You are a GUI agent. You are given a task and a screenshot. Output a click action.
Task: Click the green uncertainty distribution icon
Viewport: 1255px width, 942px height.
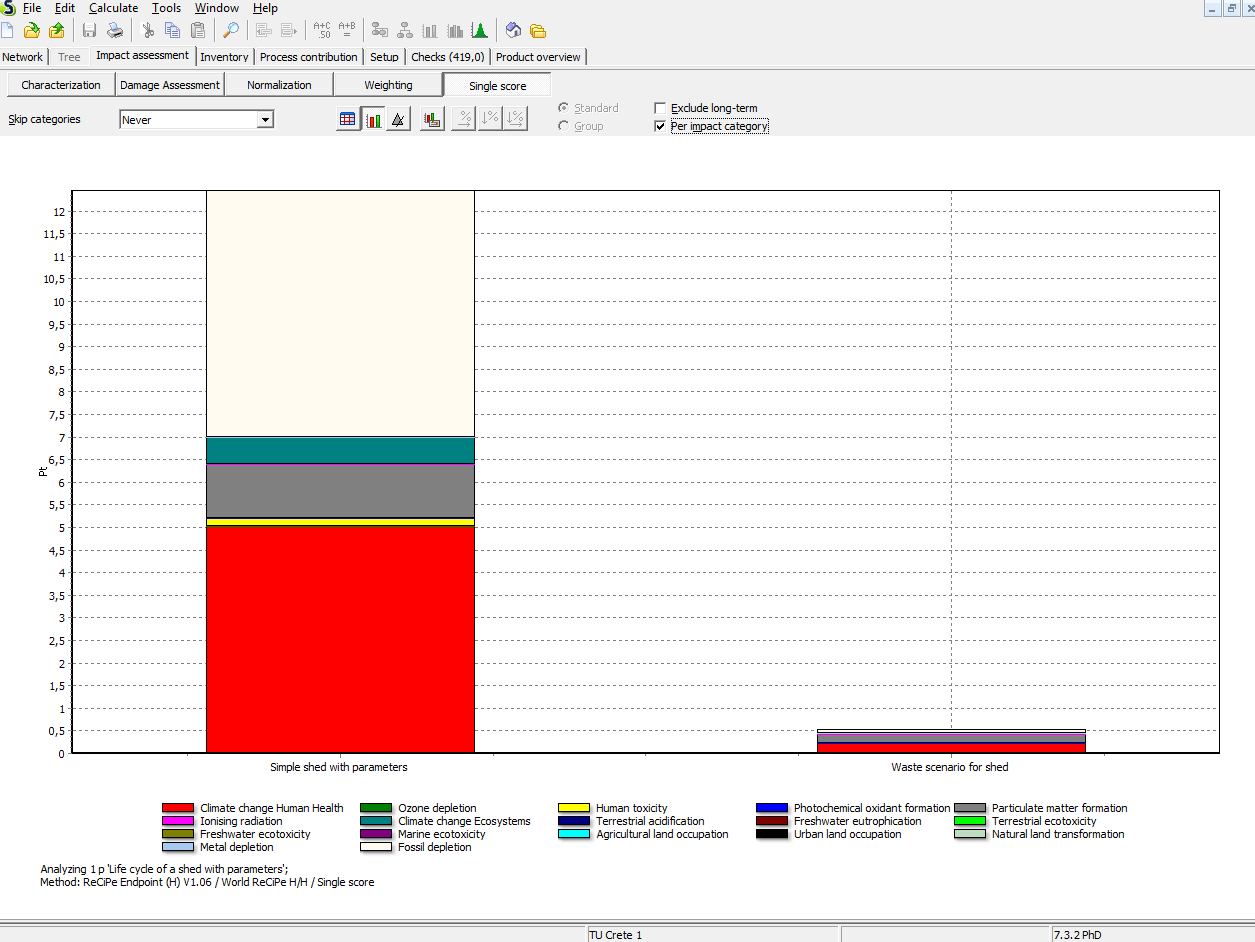pos(480,31)
